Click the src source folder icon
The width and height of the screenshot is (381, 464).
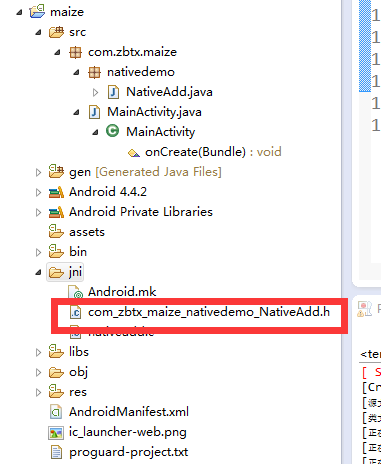click(x=56, y=32)
